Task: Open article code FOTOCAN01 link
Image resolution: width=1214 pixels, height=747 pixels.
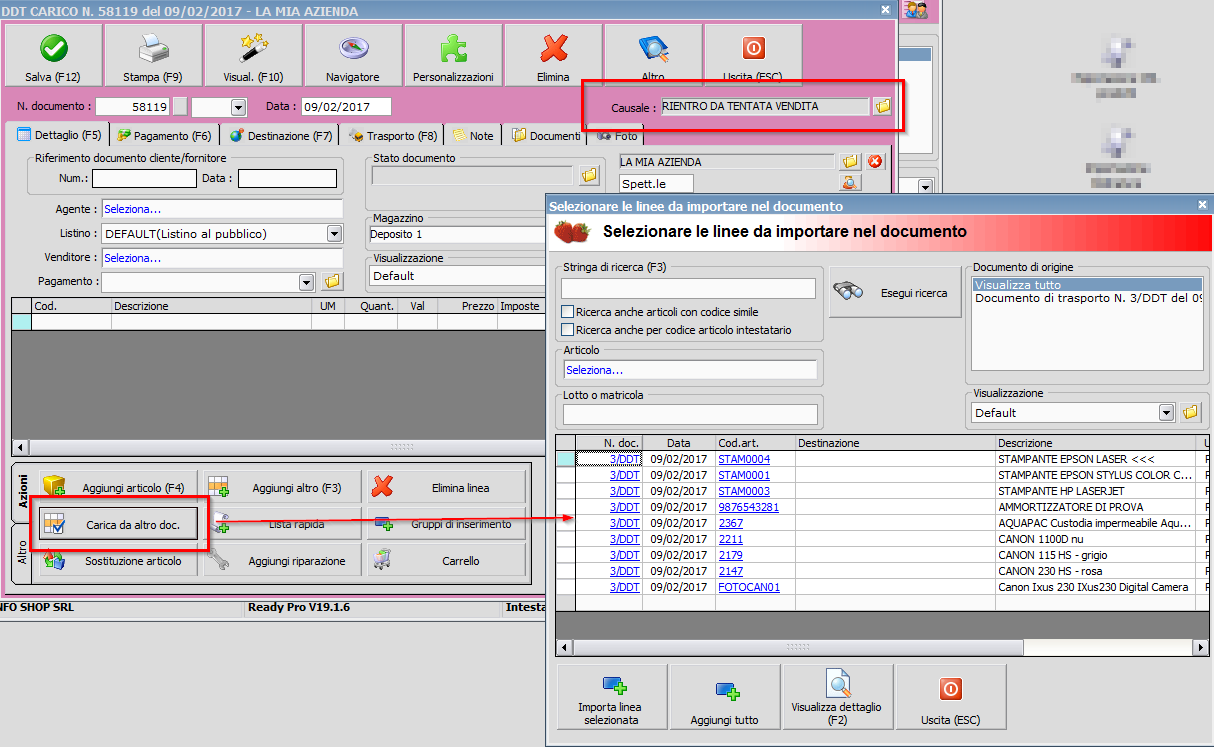Action: pyautogui.click(x=749, y=587)
